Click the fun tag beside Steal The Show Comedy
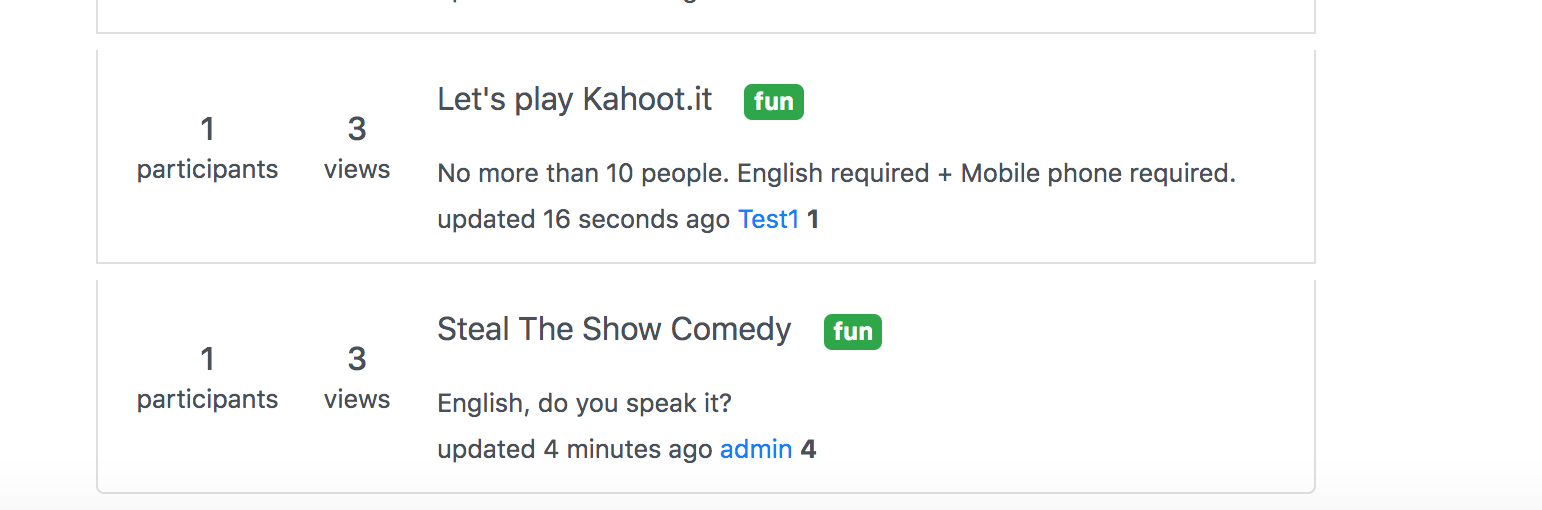This screenshot has height=510, width=1542. [852, 332]
